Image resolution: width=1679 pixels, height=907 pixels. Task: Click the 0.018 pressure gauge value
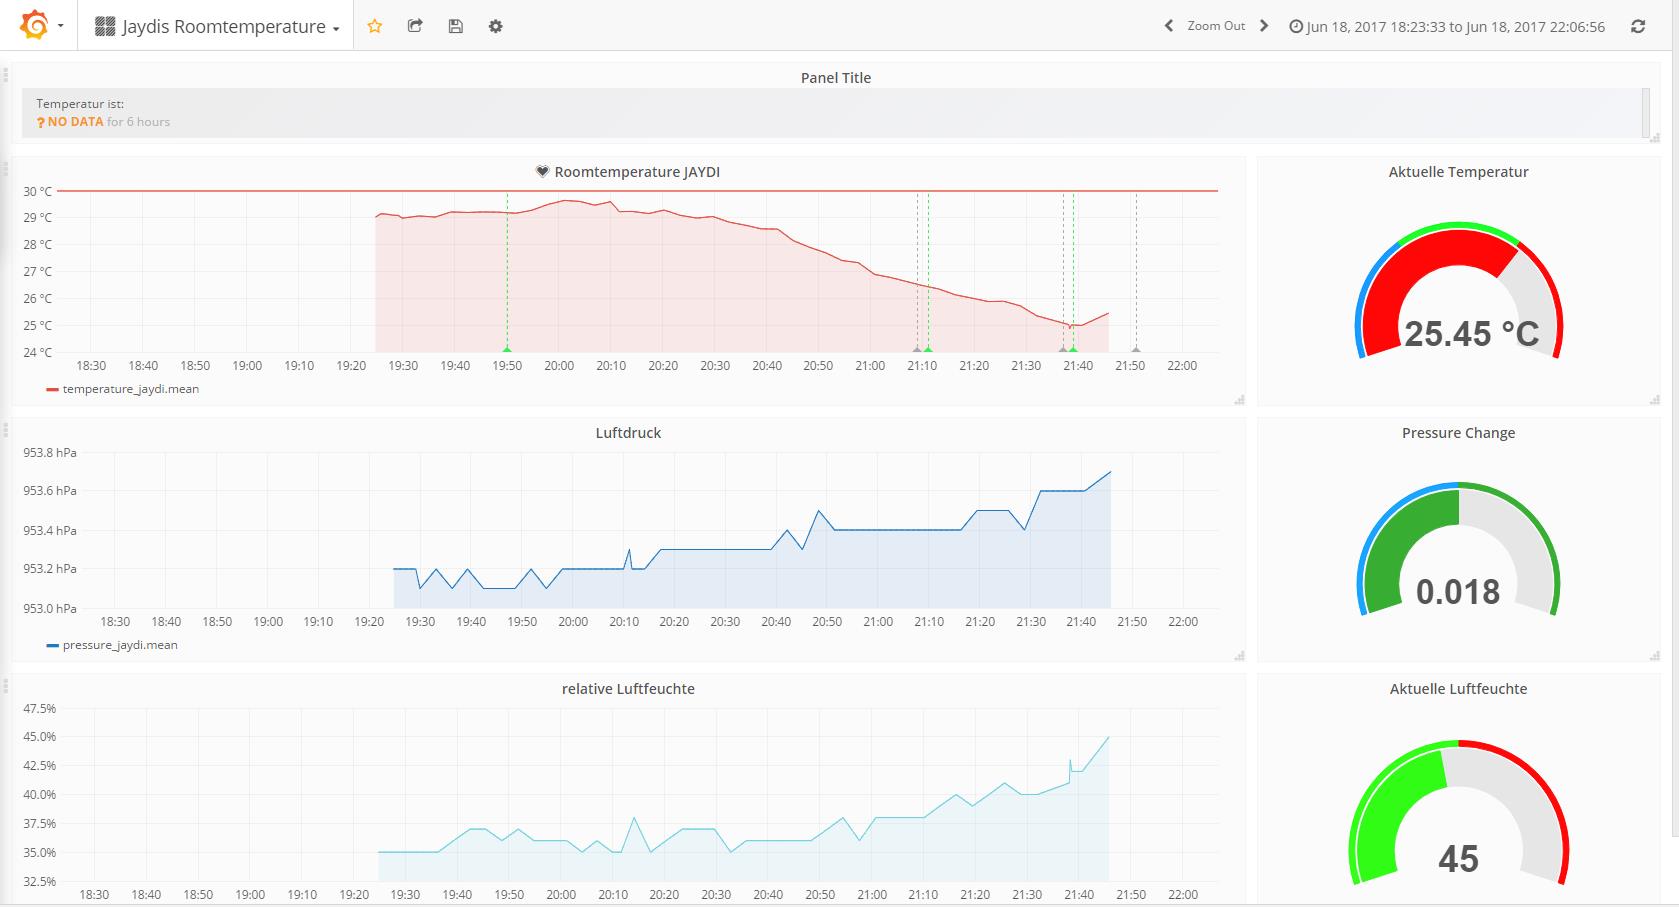click(x=1458, y=591)
